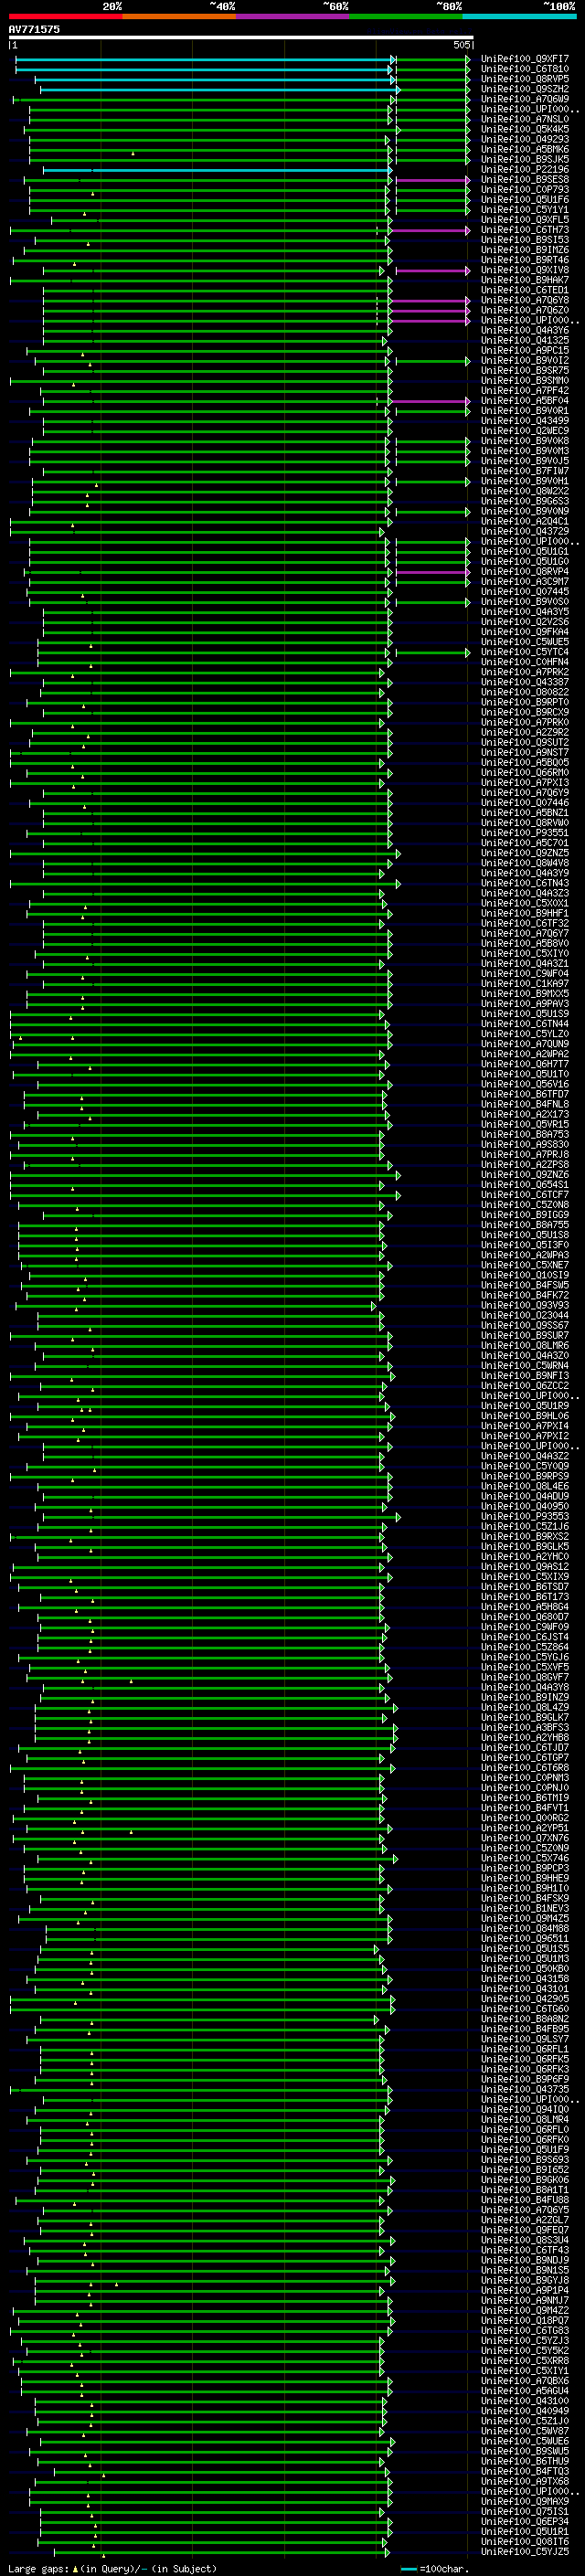Select label UniRef100_Q9XIV8
The height and width of the screenshot is (2576, 585).
525,270
